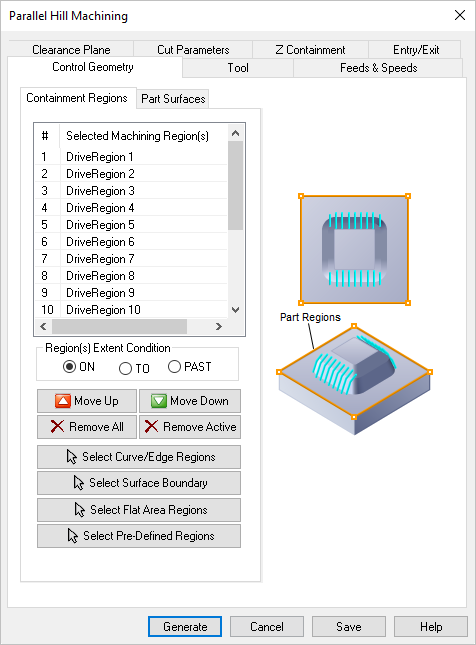Click the red X icon on Remove All

57,427
